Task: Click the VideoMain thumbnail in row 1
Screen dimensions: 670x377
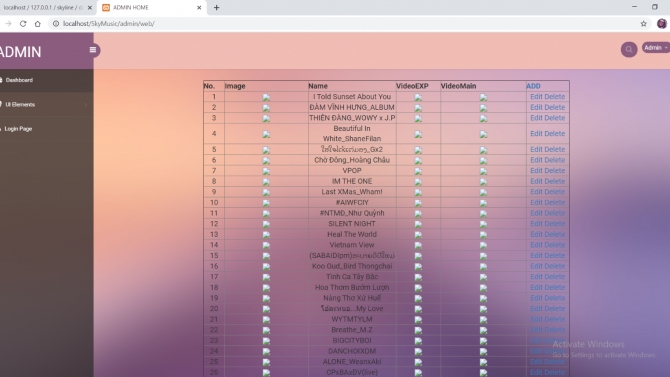Action: point(483,97)
